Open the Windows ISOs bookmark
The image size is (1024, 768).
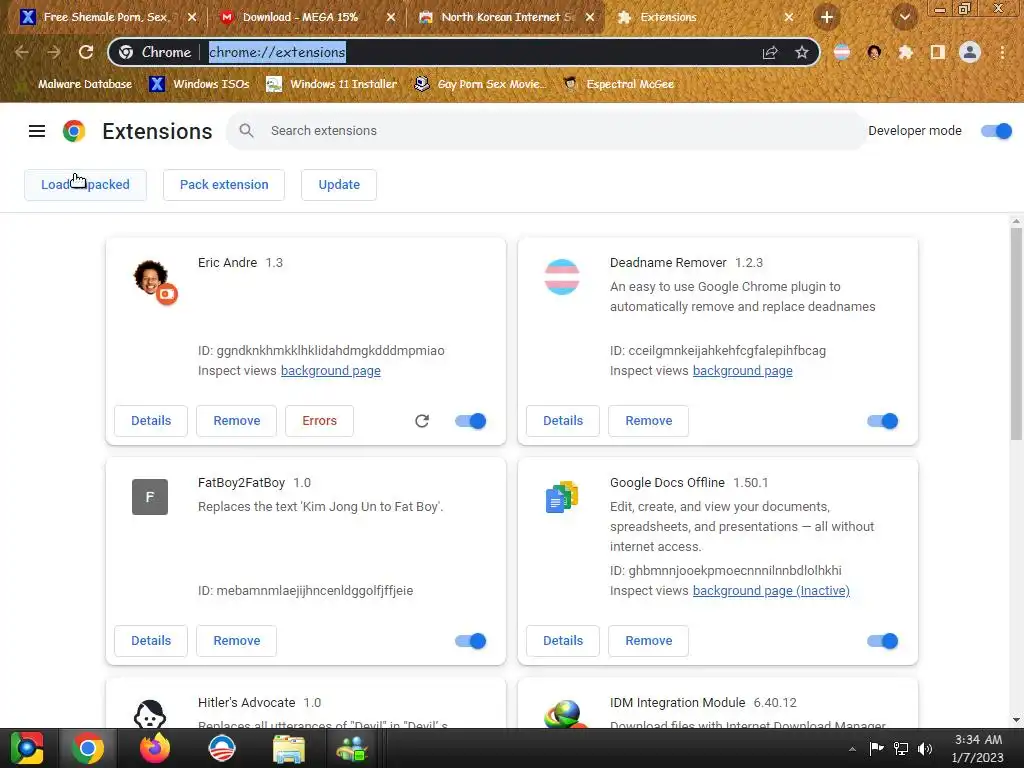199,84
